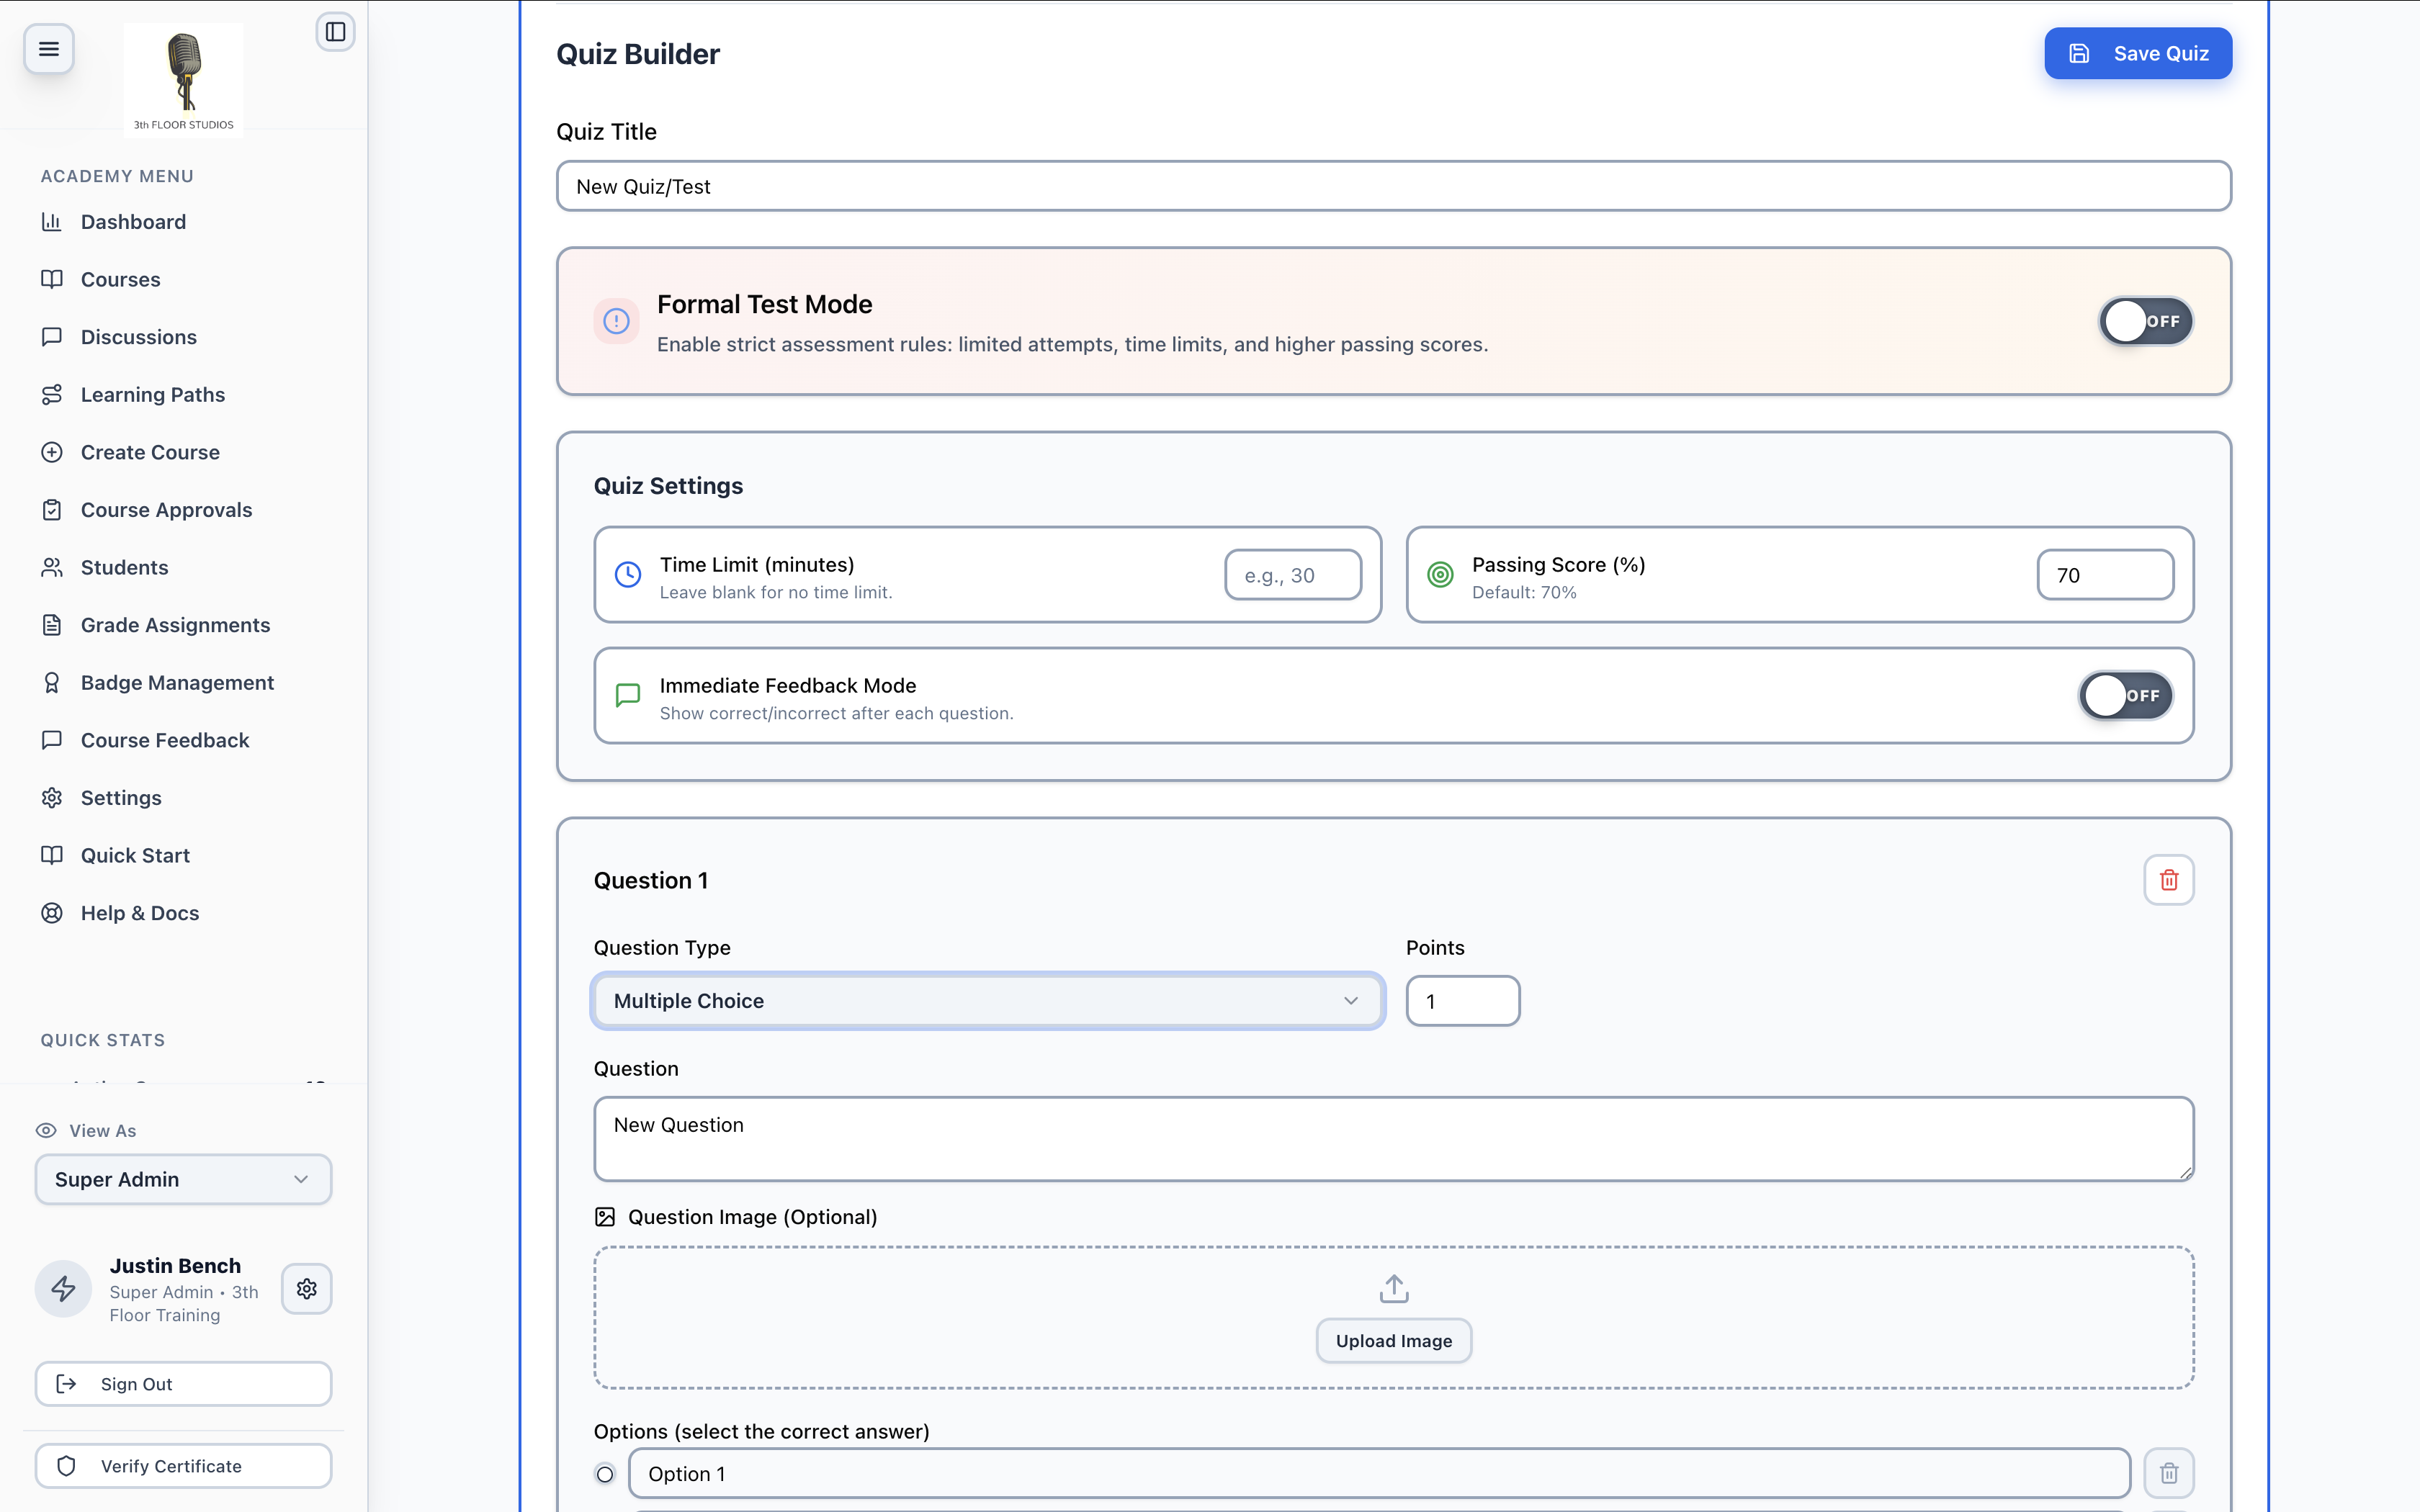Screen dimensions: 2420x1512
Task: Expand the Question Type dropdown
Action: coord(988,1001)
